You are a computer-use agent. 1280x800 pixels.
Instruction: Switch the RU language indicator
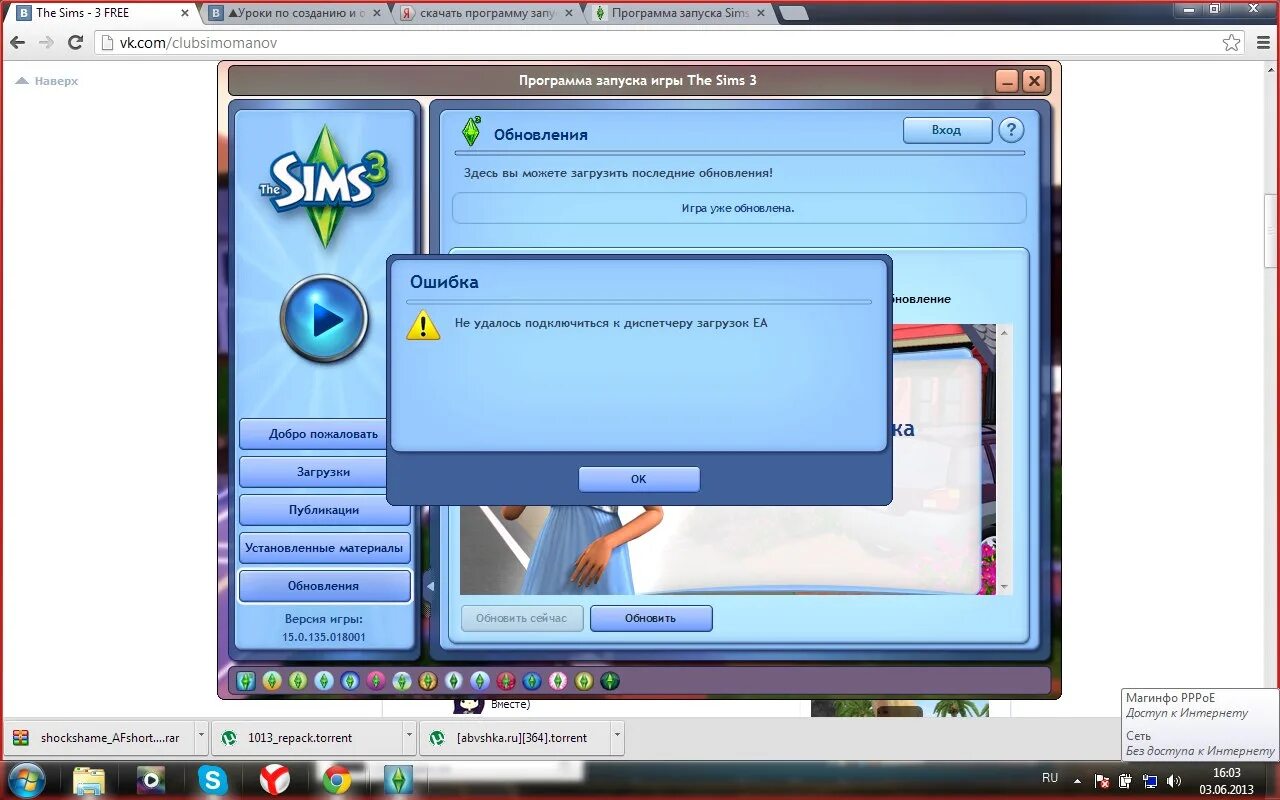1050,777
